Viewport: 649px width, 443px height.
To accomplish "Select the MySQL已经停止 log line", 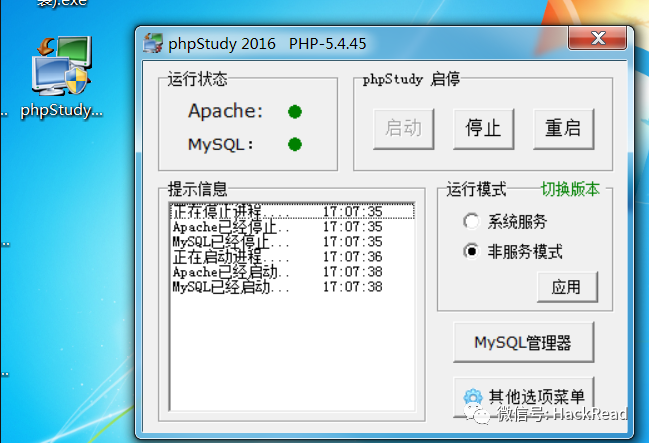I will (292, 242).
